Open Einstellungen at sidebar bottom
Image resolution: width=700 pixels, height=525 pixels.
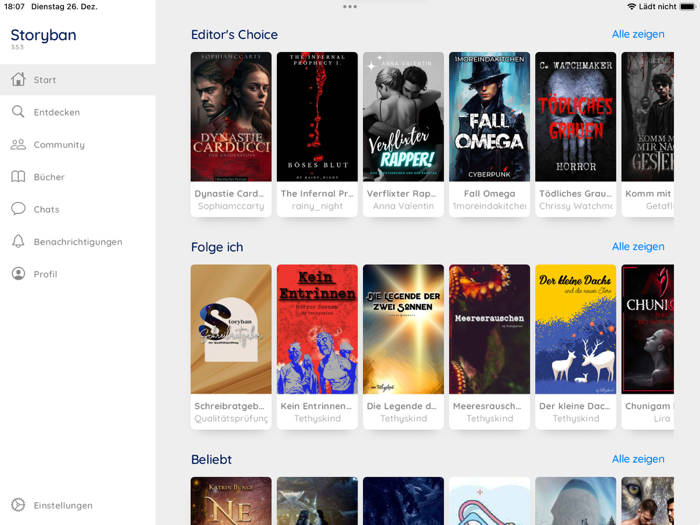(x=78, y=505)
